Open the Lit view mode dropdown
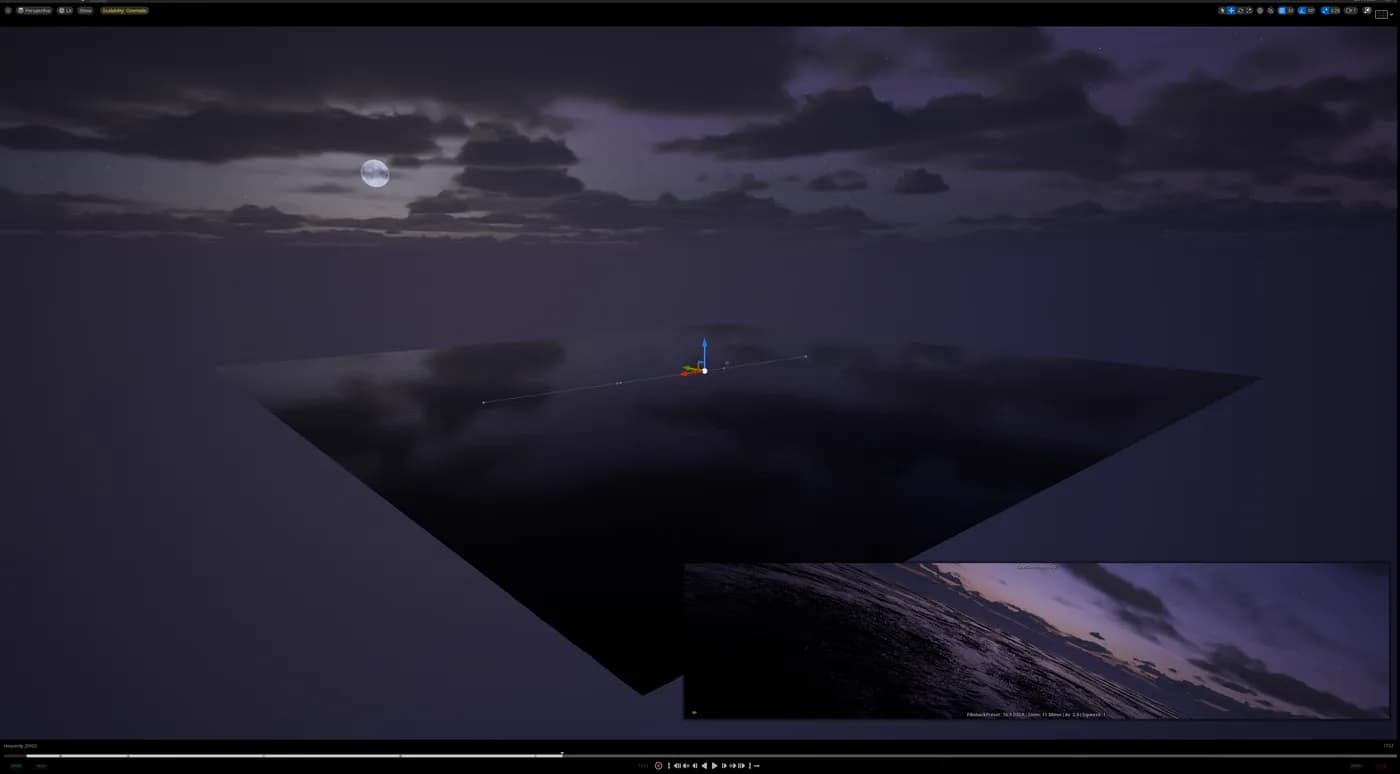The width and height of the screenshot is (1400, 774). [x=65, y=10]
